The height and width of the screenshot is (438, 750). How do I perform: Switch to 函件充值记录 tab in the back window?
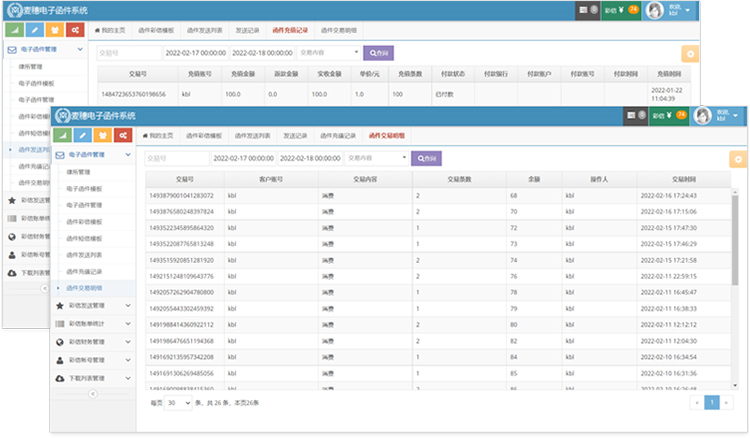pos(290,29)
